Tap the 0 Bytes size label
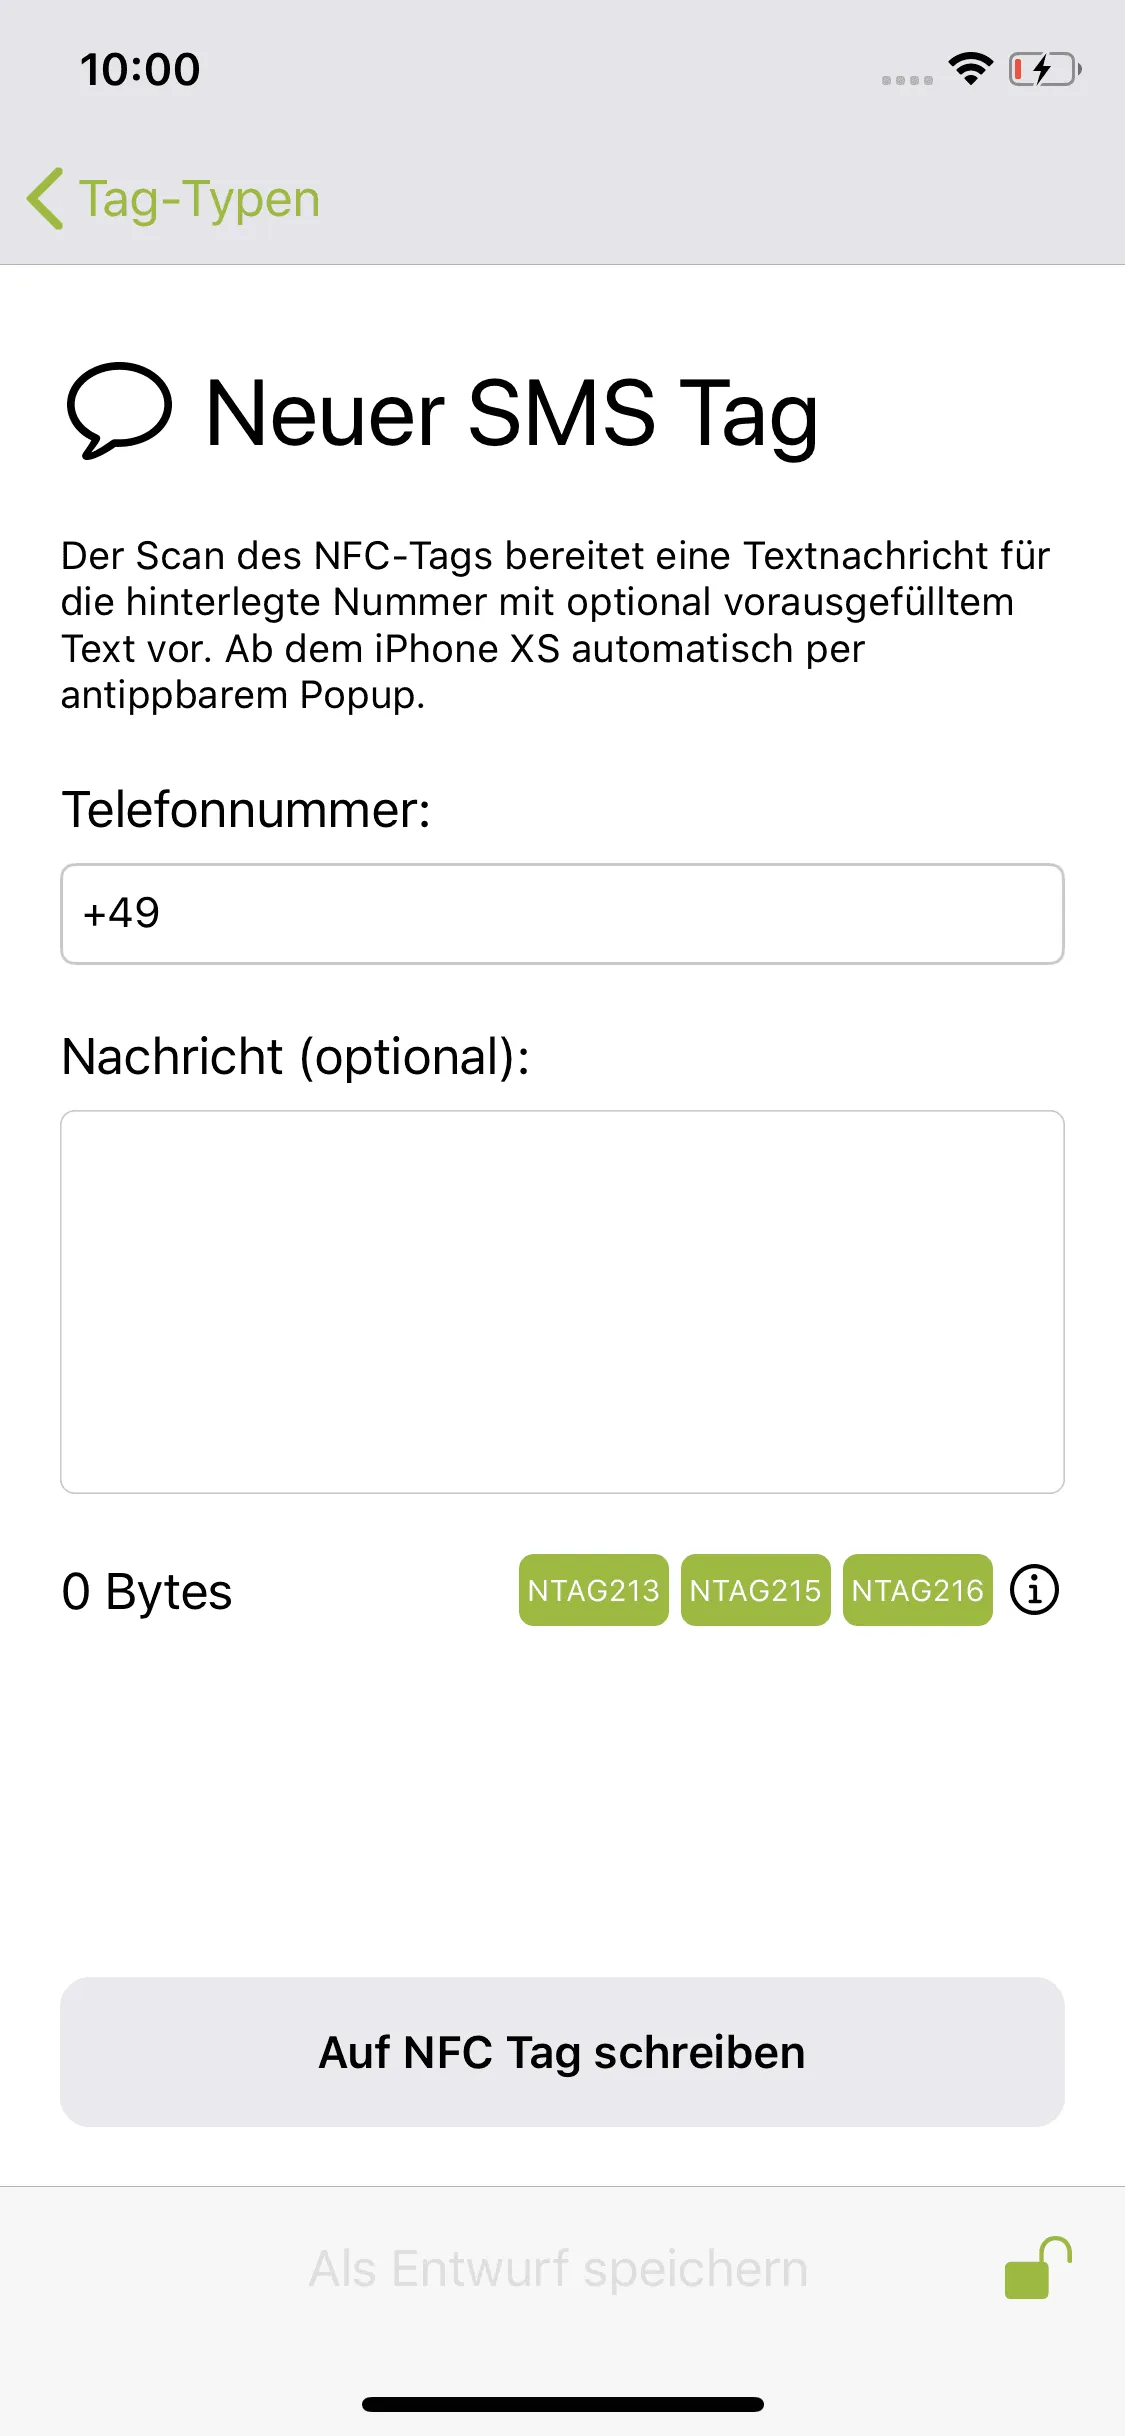This screenshot has height=2436, width=1125. tap(147, 1591)
